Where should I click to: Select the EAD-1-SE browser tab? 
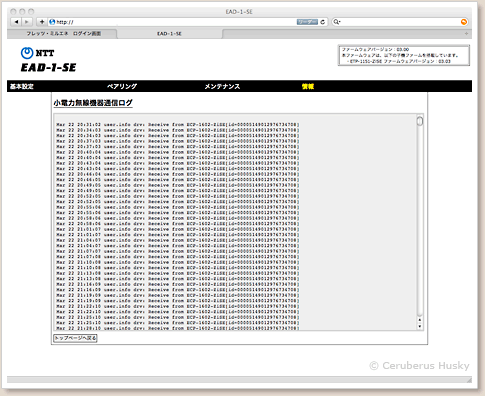(x=169, y=34)
